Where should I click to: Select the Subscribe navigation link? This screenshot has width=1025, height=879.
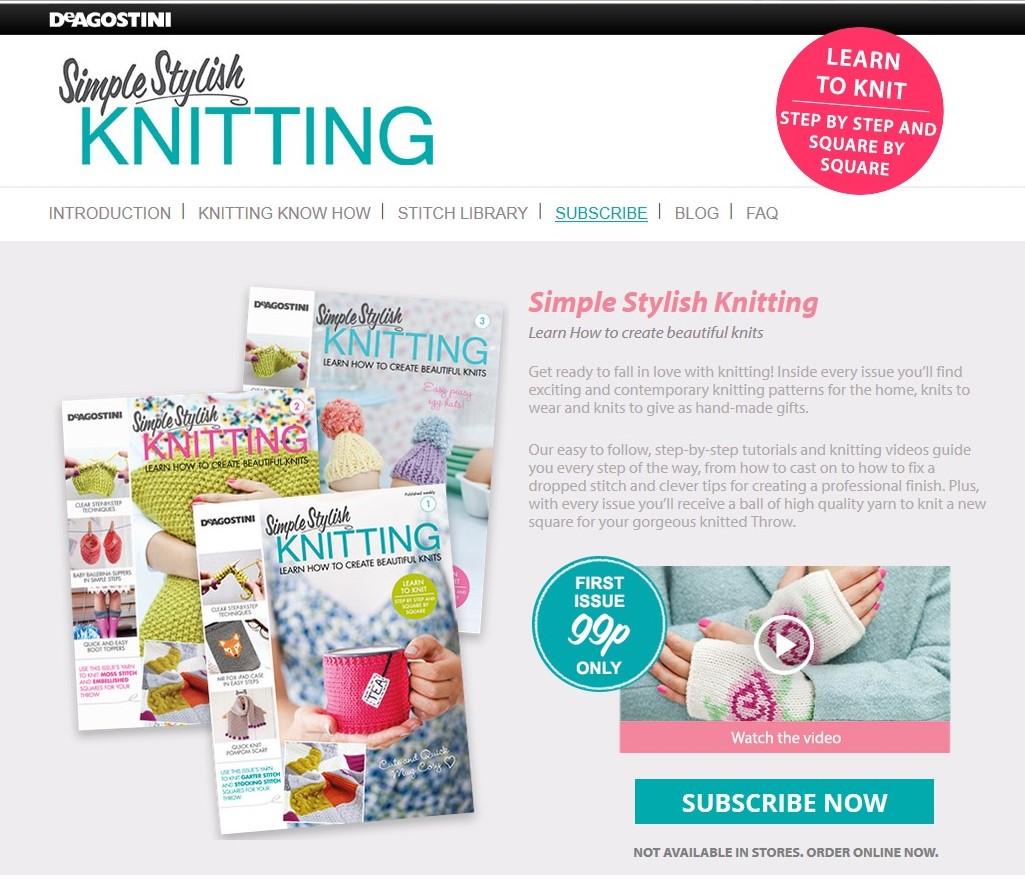pos(601,213)
